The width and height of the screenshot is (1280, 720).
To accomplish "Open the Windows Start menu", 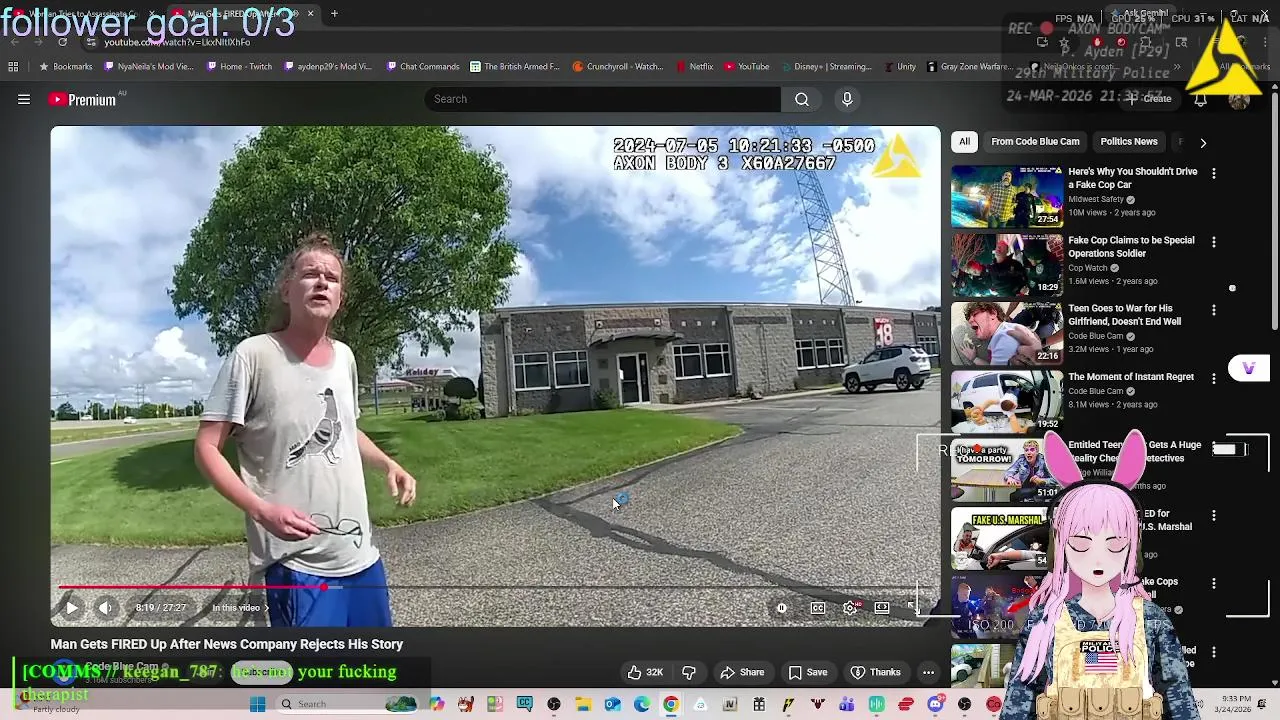I will tap(257, 704).
